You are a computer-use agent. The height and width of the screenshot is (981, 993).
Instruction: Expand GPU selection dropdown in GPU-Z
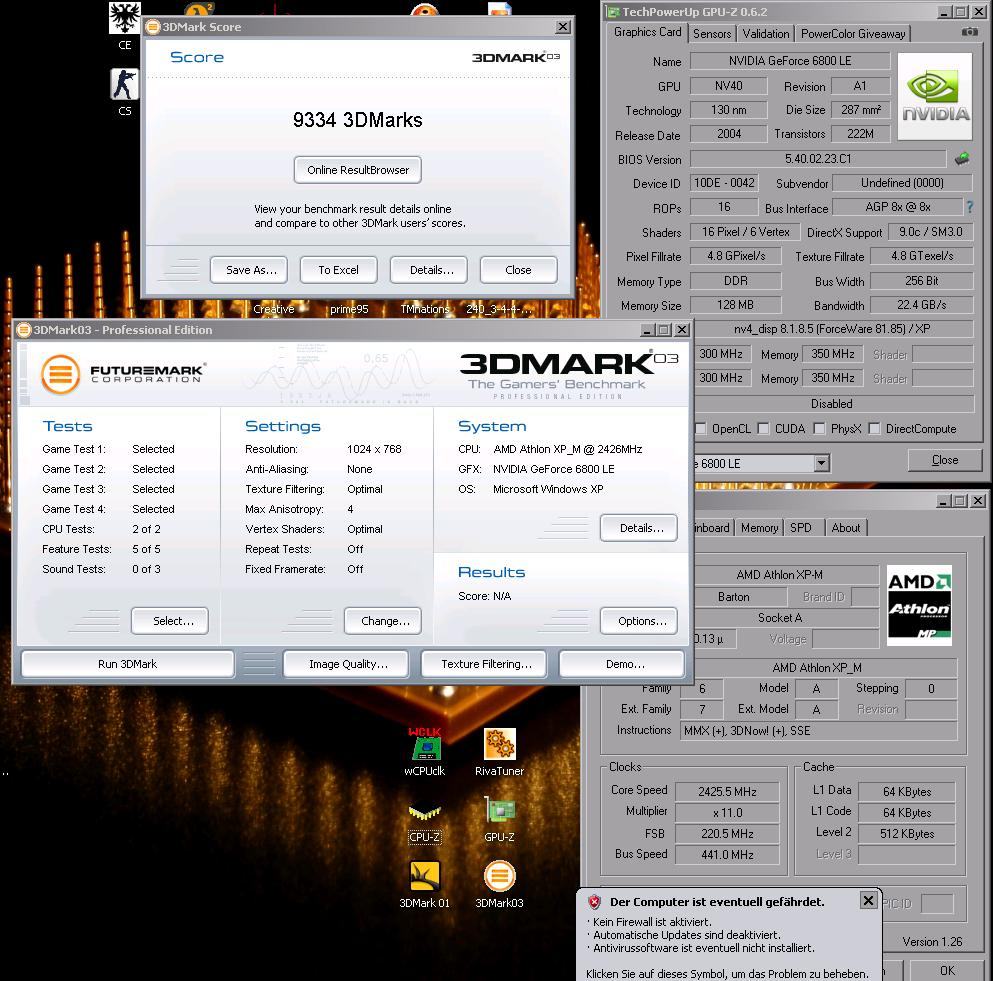point(821,463)
